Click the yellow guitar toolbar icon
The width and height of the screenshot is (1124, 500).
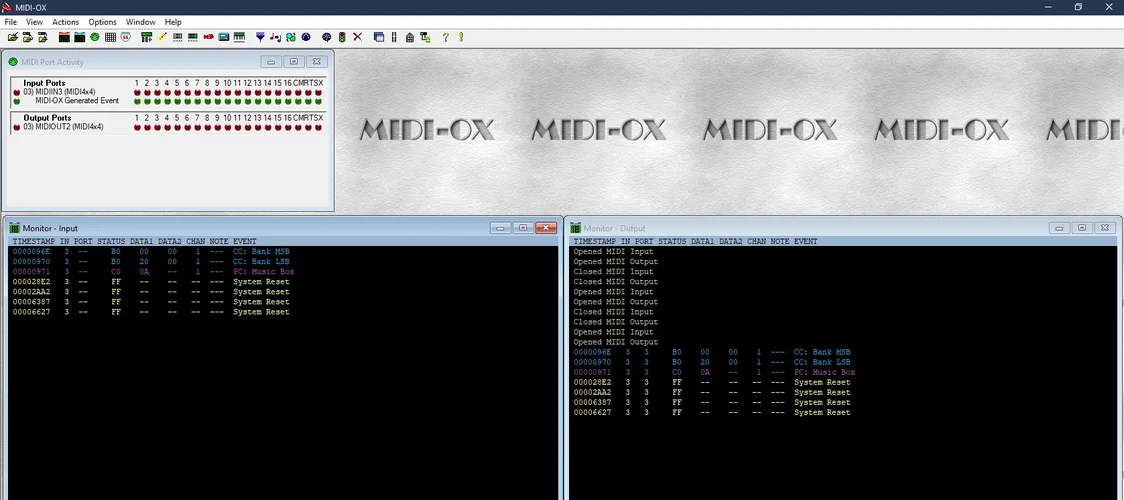click(x=163, y=37)
